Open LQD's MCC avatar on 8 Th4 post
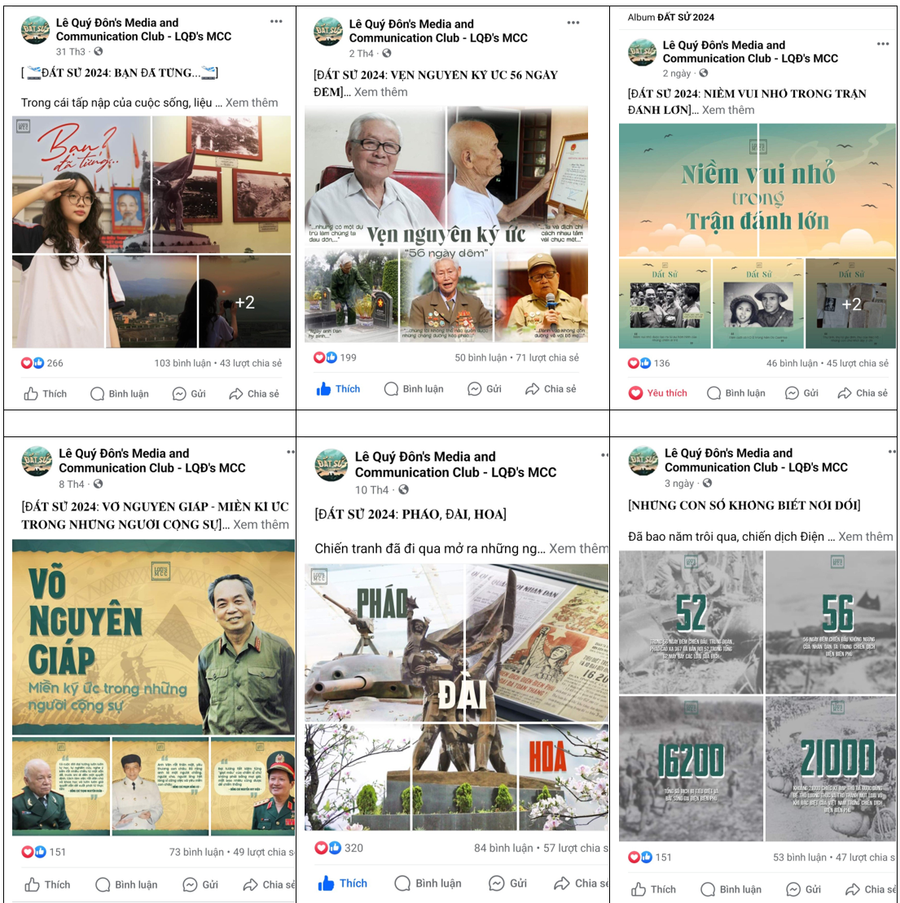Image resolution: width=900 pixels, height=903 pixels. [37, 461]
